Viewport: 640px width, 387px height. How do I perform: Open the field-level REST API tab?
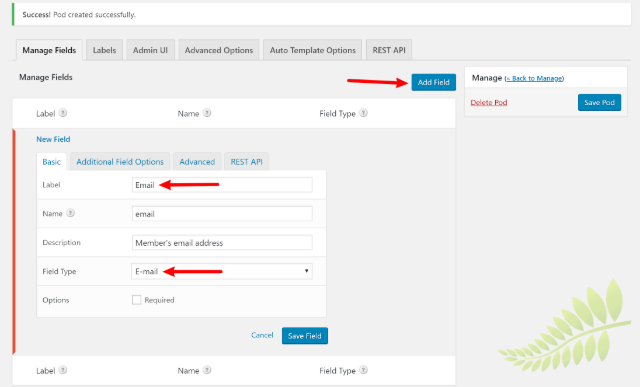247,162
